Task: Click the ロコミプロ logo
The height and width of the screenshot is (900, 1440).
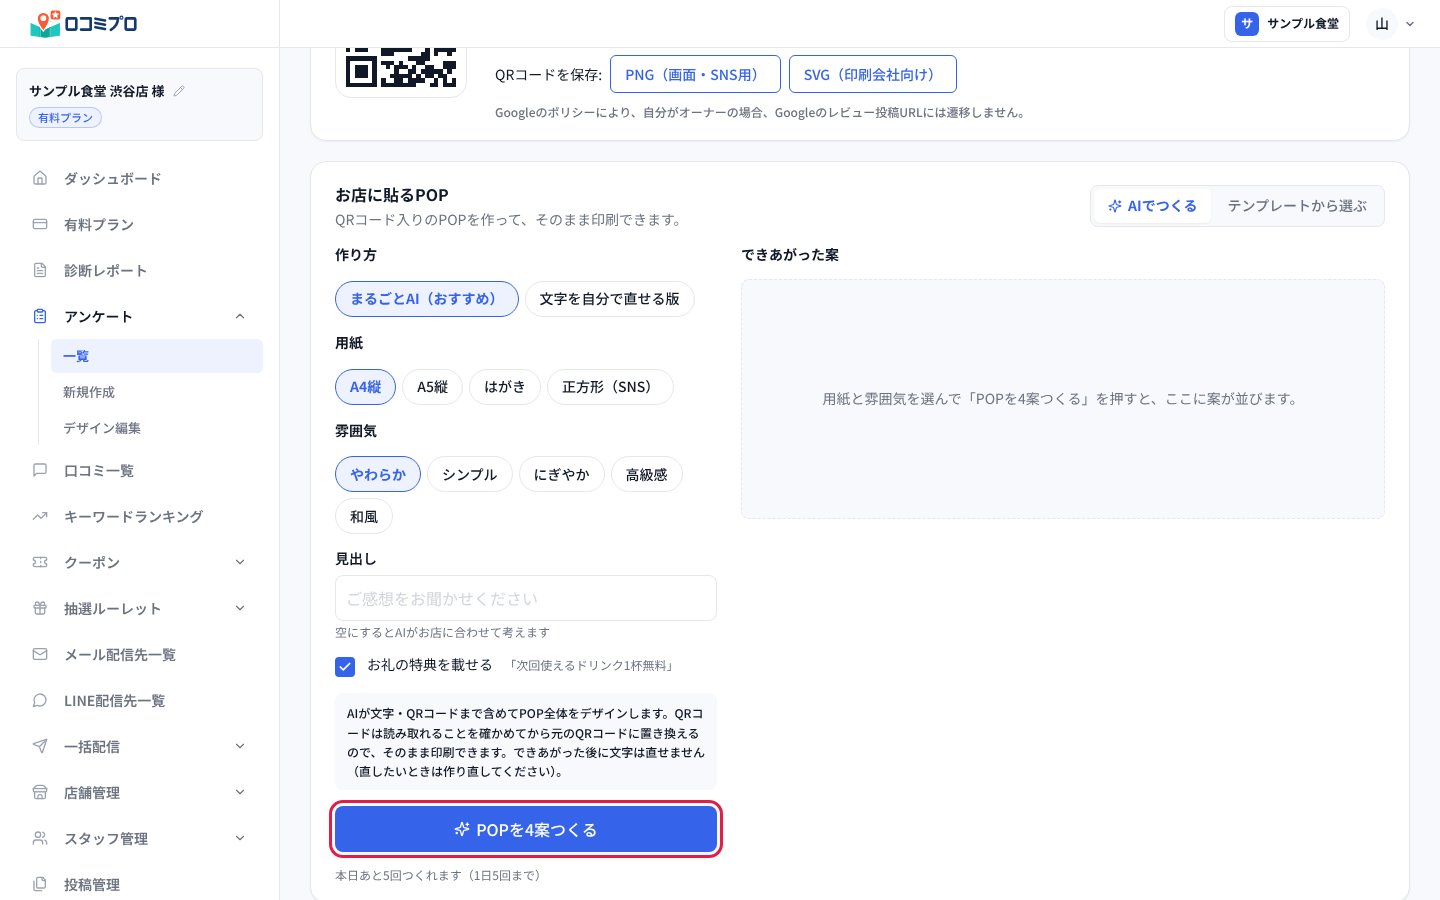Action: click(x=83, y=23)
